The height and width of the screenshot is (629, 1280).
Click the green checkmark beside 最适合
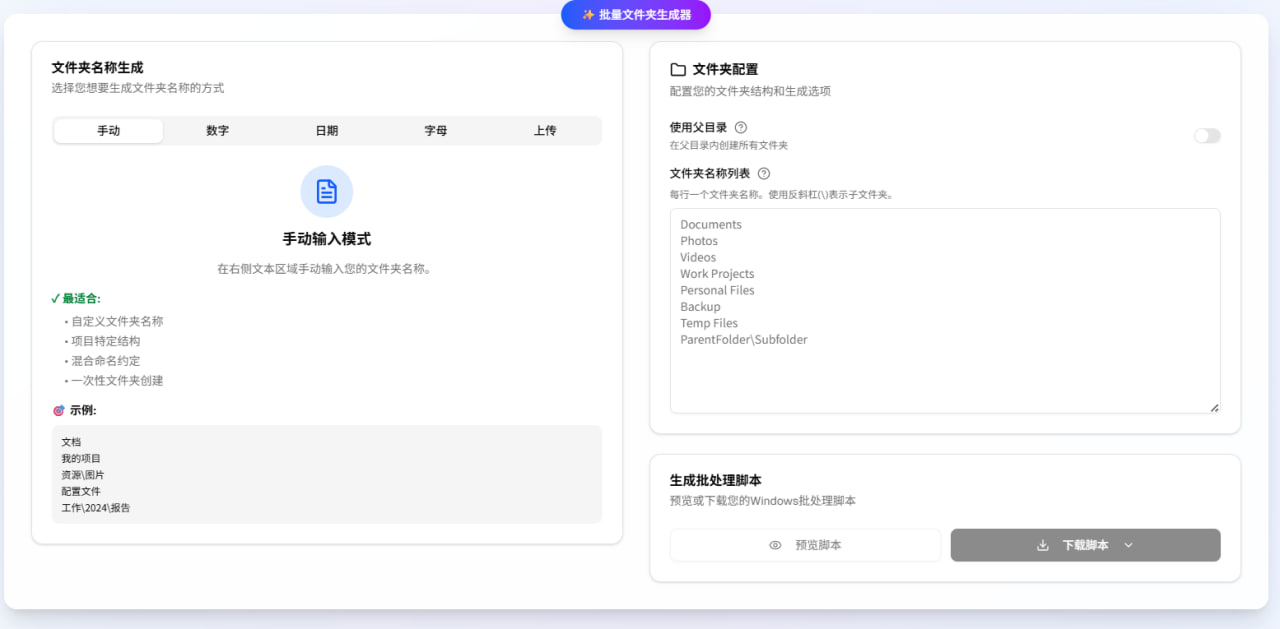pos(55,298)
